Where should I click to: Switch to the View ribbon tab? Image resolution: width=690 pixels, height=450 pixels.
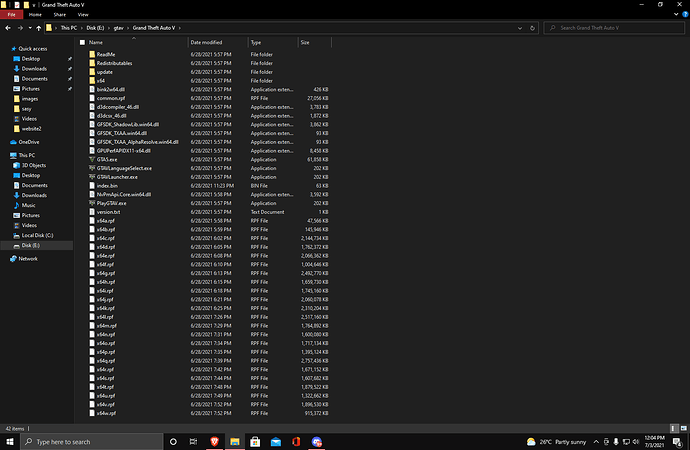pos(82,16)
